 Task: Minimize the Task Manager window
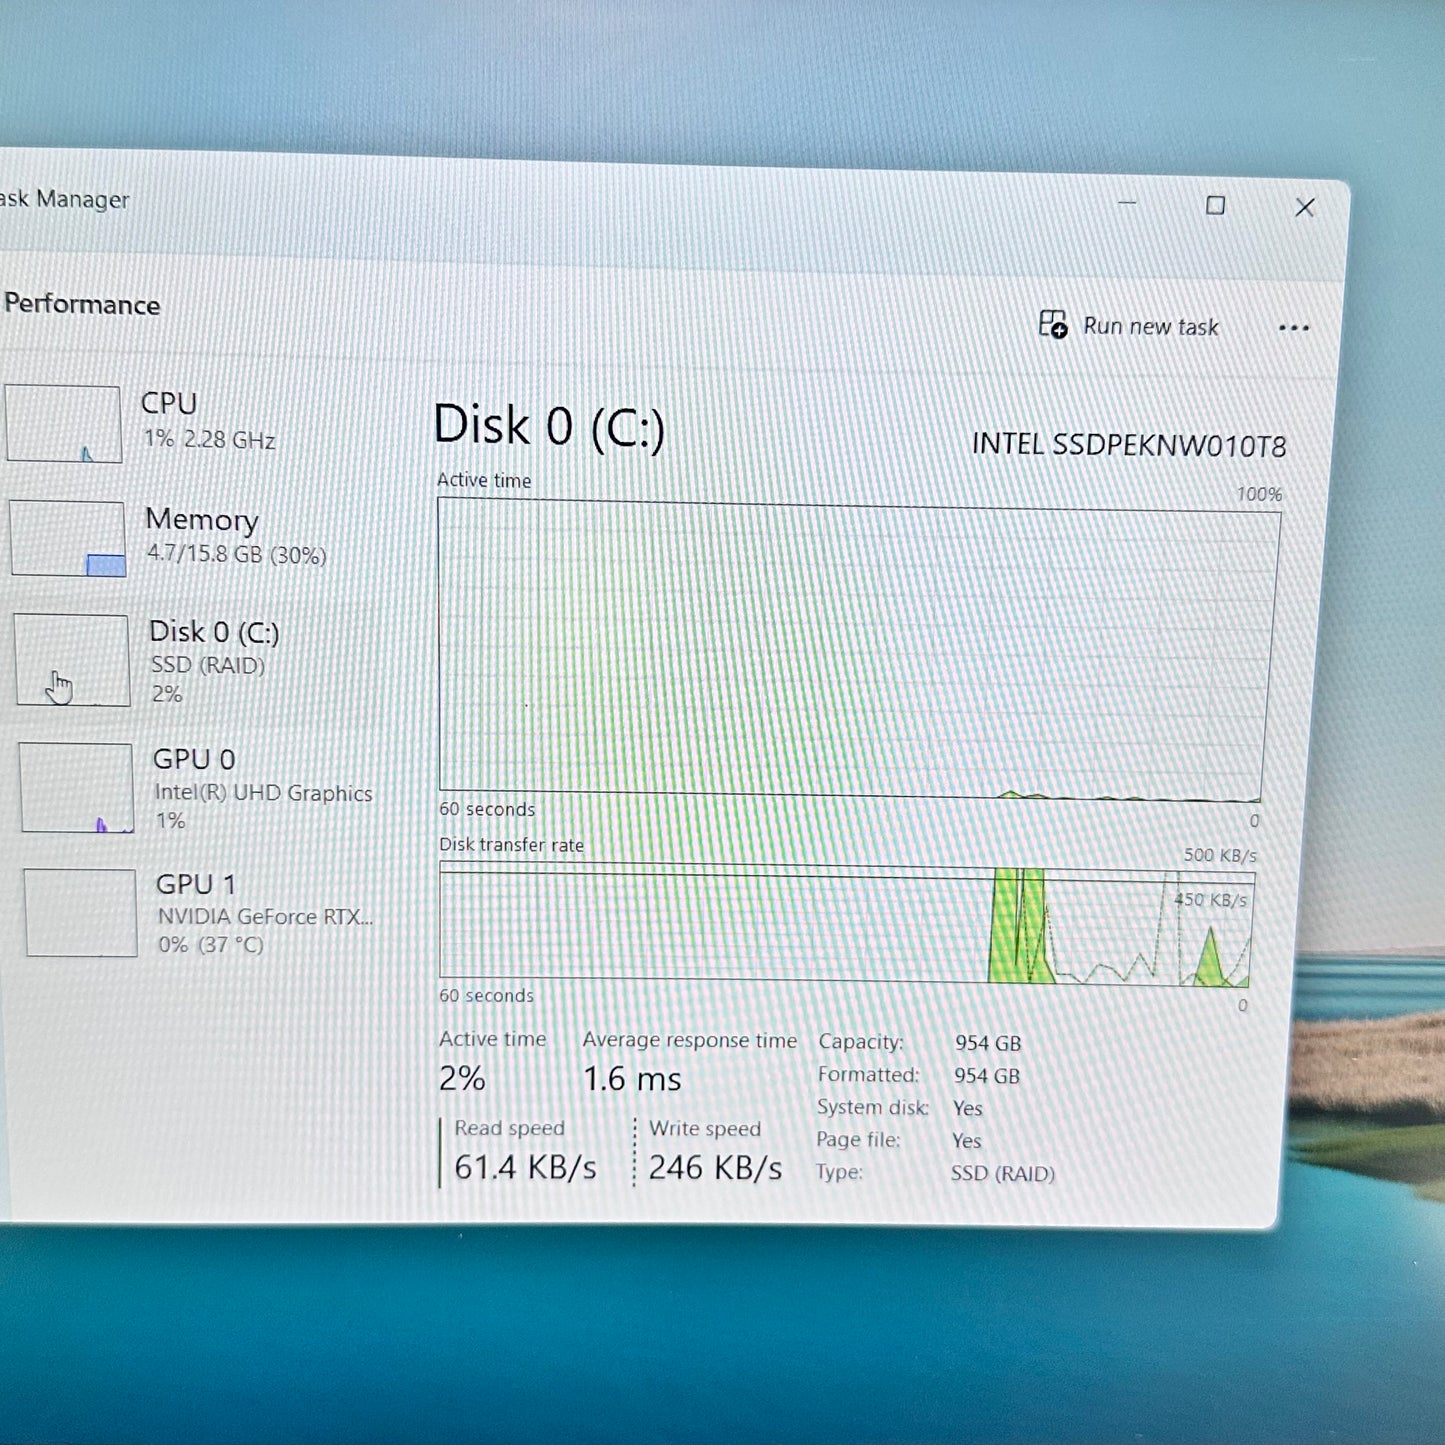(1127, 203)
